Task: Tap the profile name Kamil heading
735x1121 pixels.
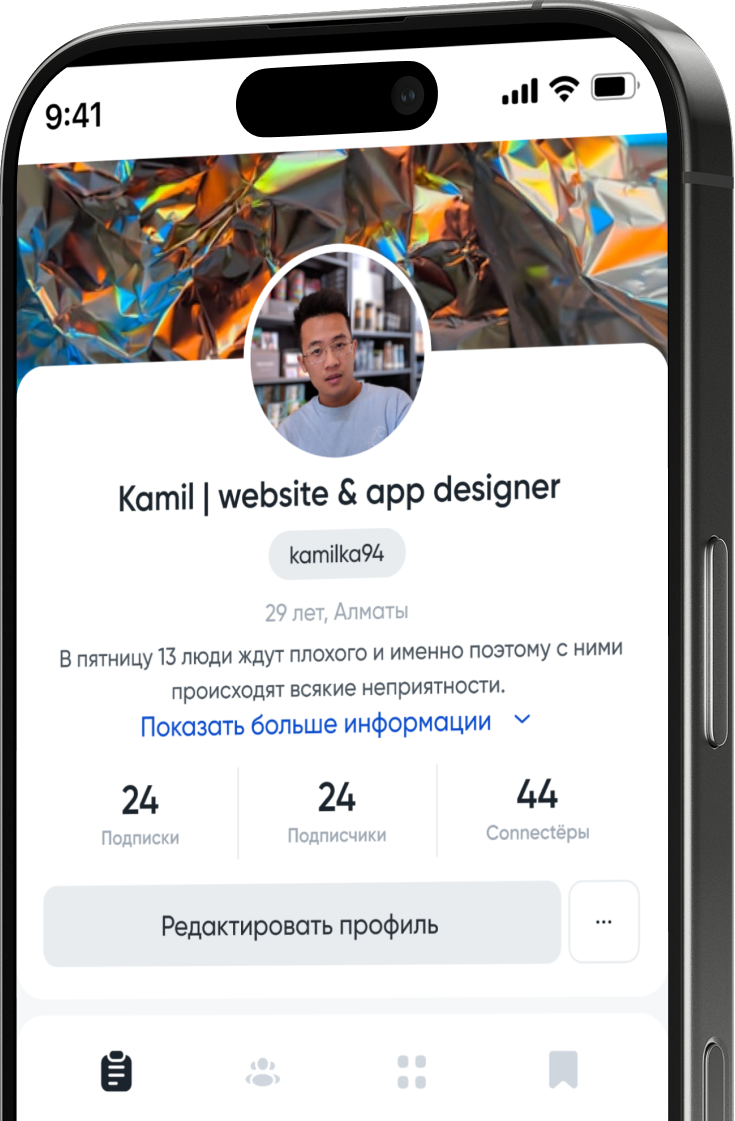Action: point(339,493)
